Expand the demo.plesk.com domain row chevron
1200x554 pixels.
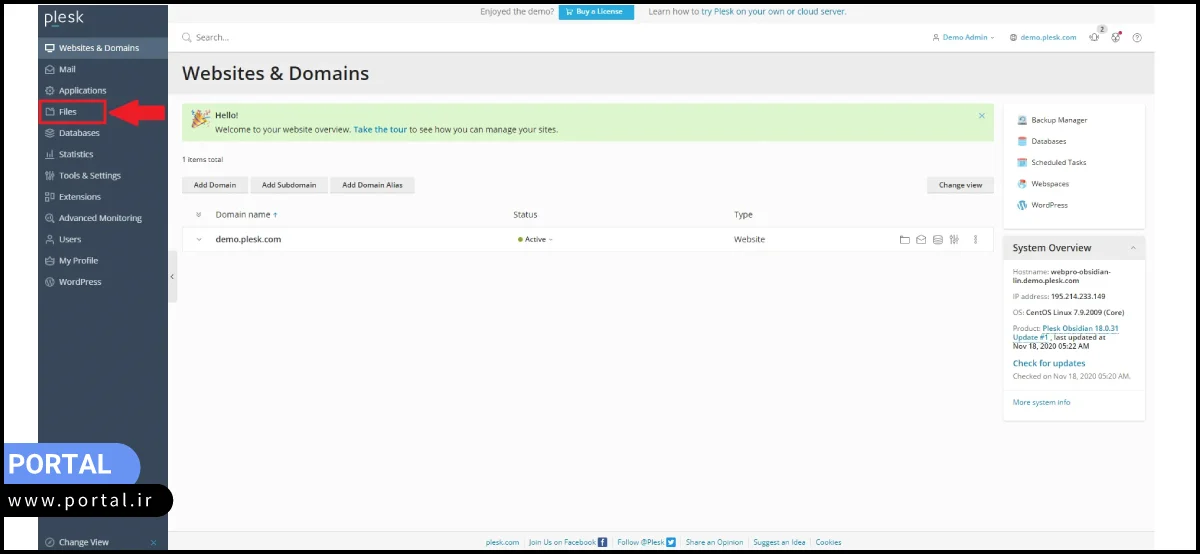(199, 240)
